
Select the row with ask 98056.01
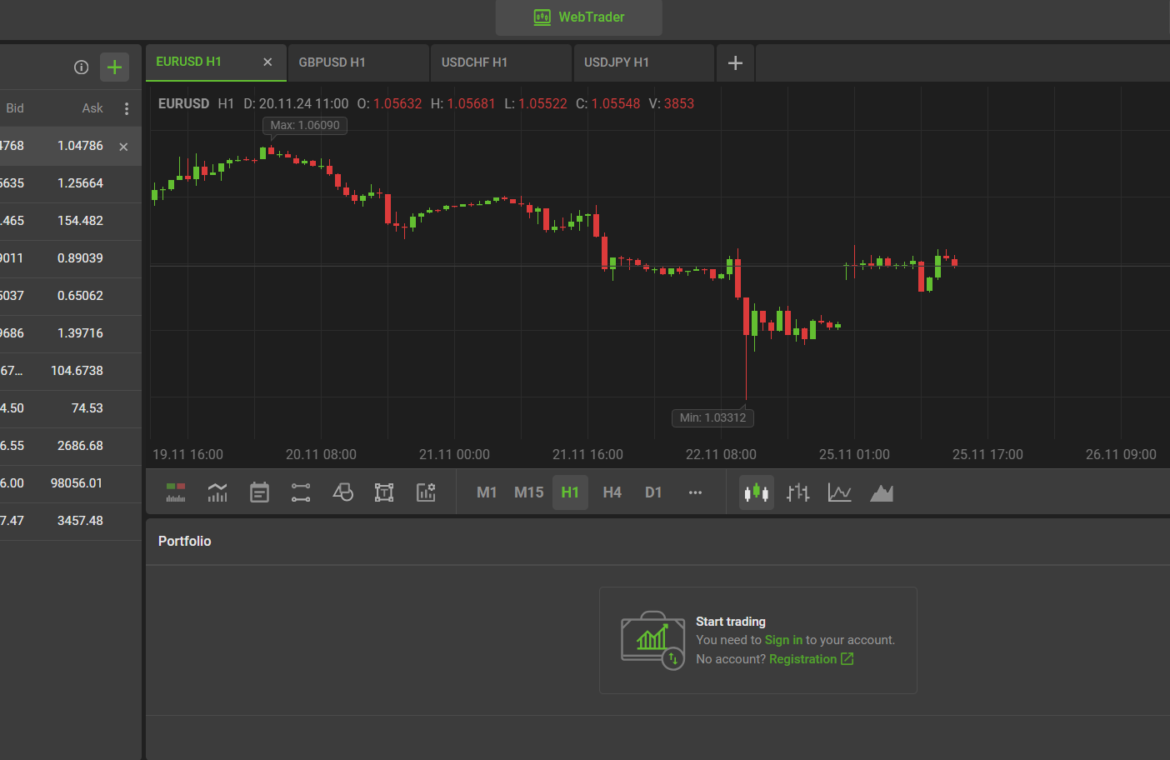(70, 483)
